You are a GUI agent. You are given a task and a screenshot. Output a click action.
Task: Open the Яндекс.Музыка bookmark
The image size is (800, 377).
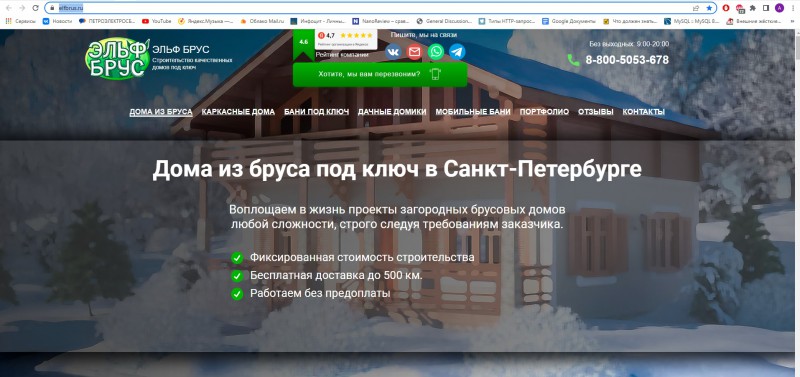coord(206,21)
